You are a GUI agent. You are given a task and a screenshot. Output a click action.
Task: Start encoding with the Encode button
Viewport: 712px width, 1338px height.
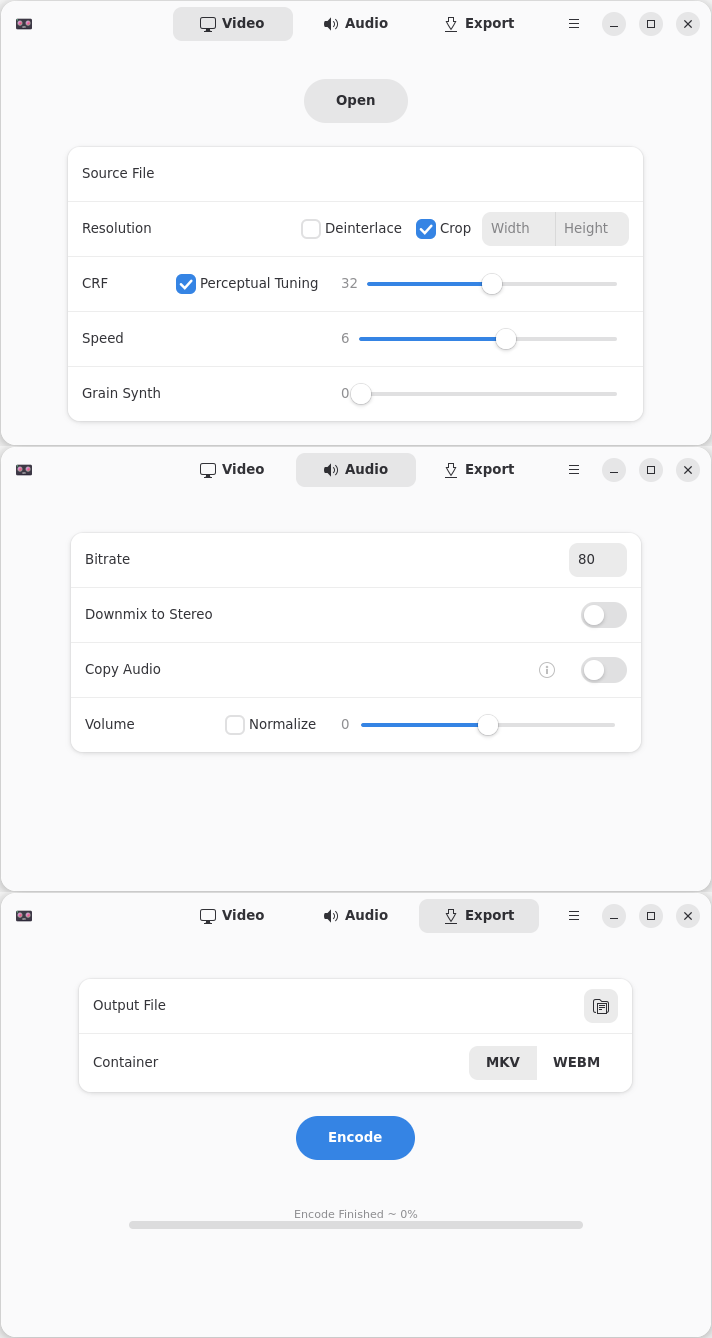[355, 1138]
